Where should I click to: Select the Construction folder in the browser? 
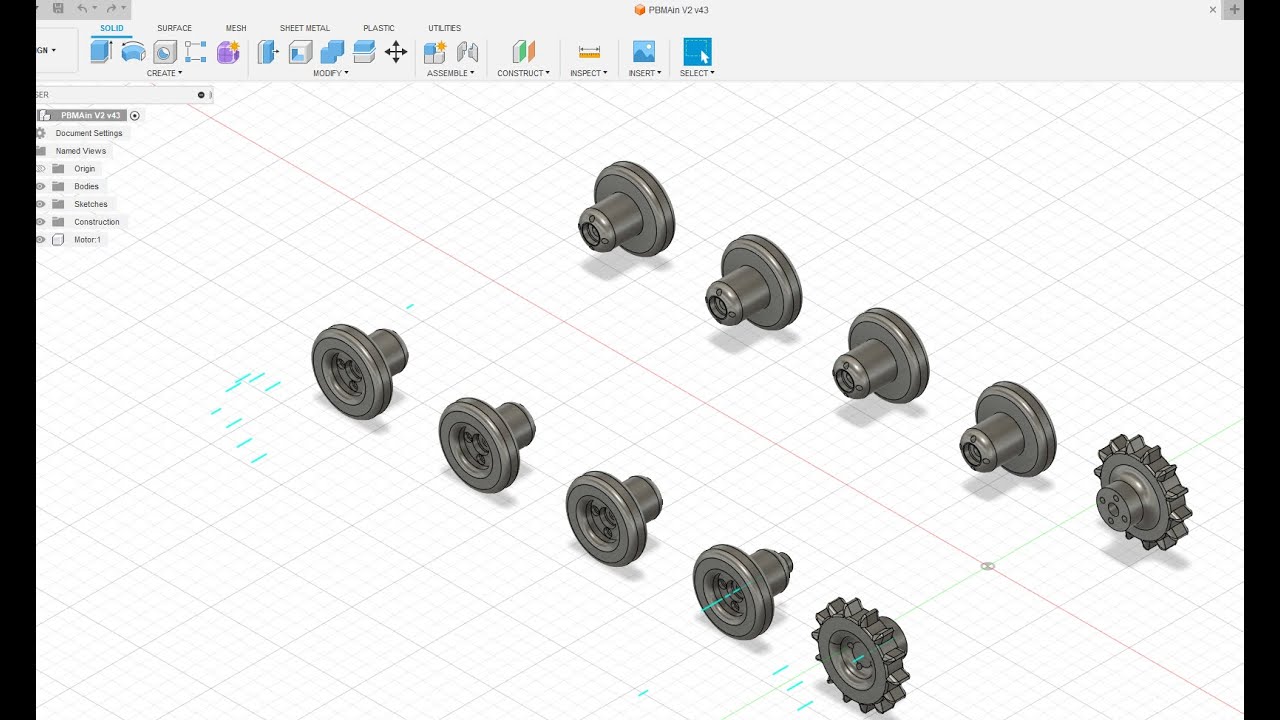[x=96, y=222]
